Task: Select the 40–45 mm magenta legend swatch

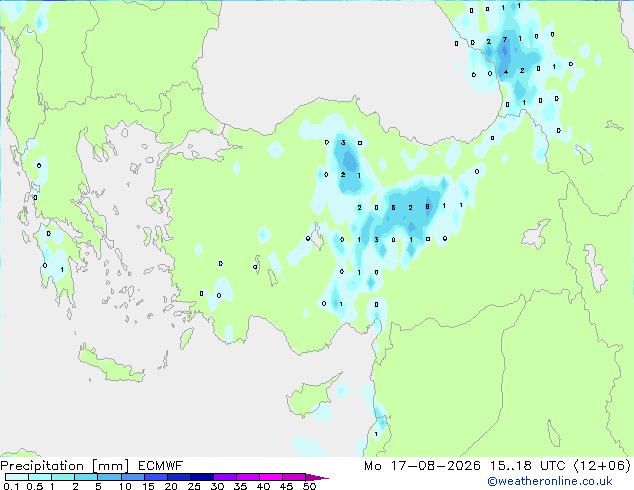Action: click(271, 477)
